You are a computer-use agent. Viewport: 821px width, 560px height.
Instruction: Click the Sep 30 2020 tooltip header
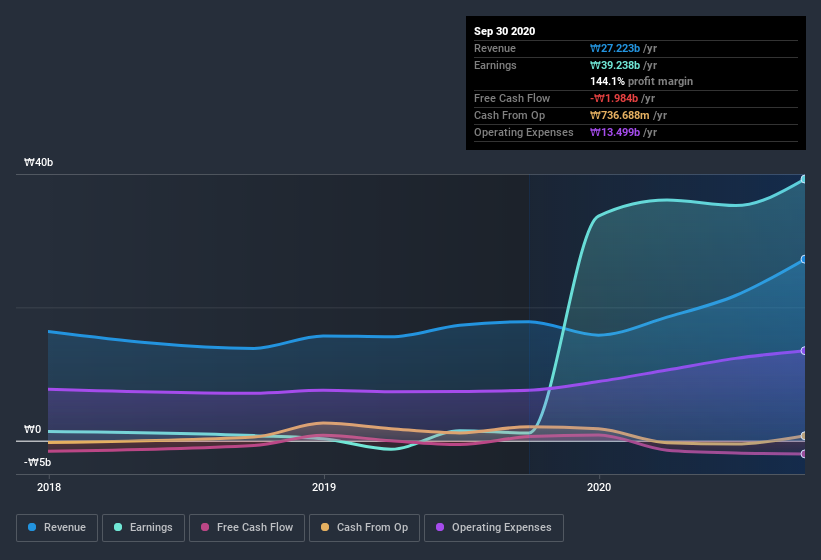505,31
